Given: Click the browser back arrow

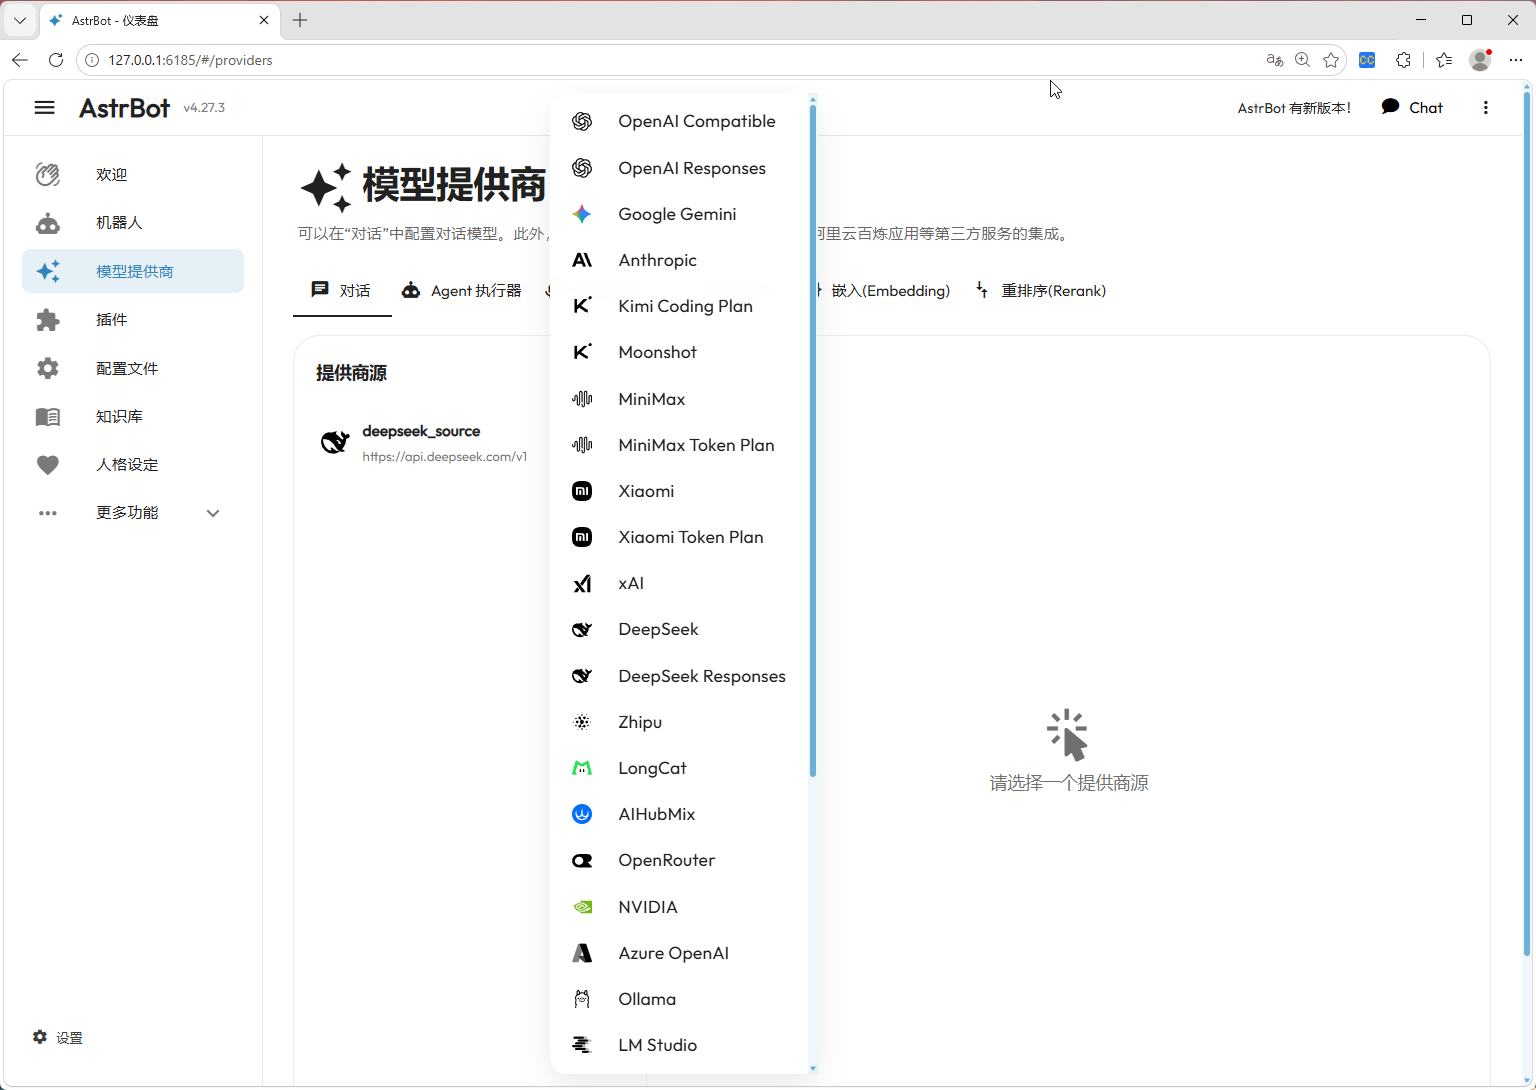Looking at the screenshot, I should coord(20,60).
